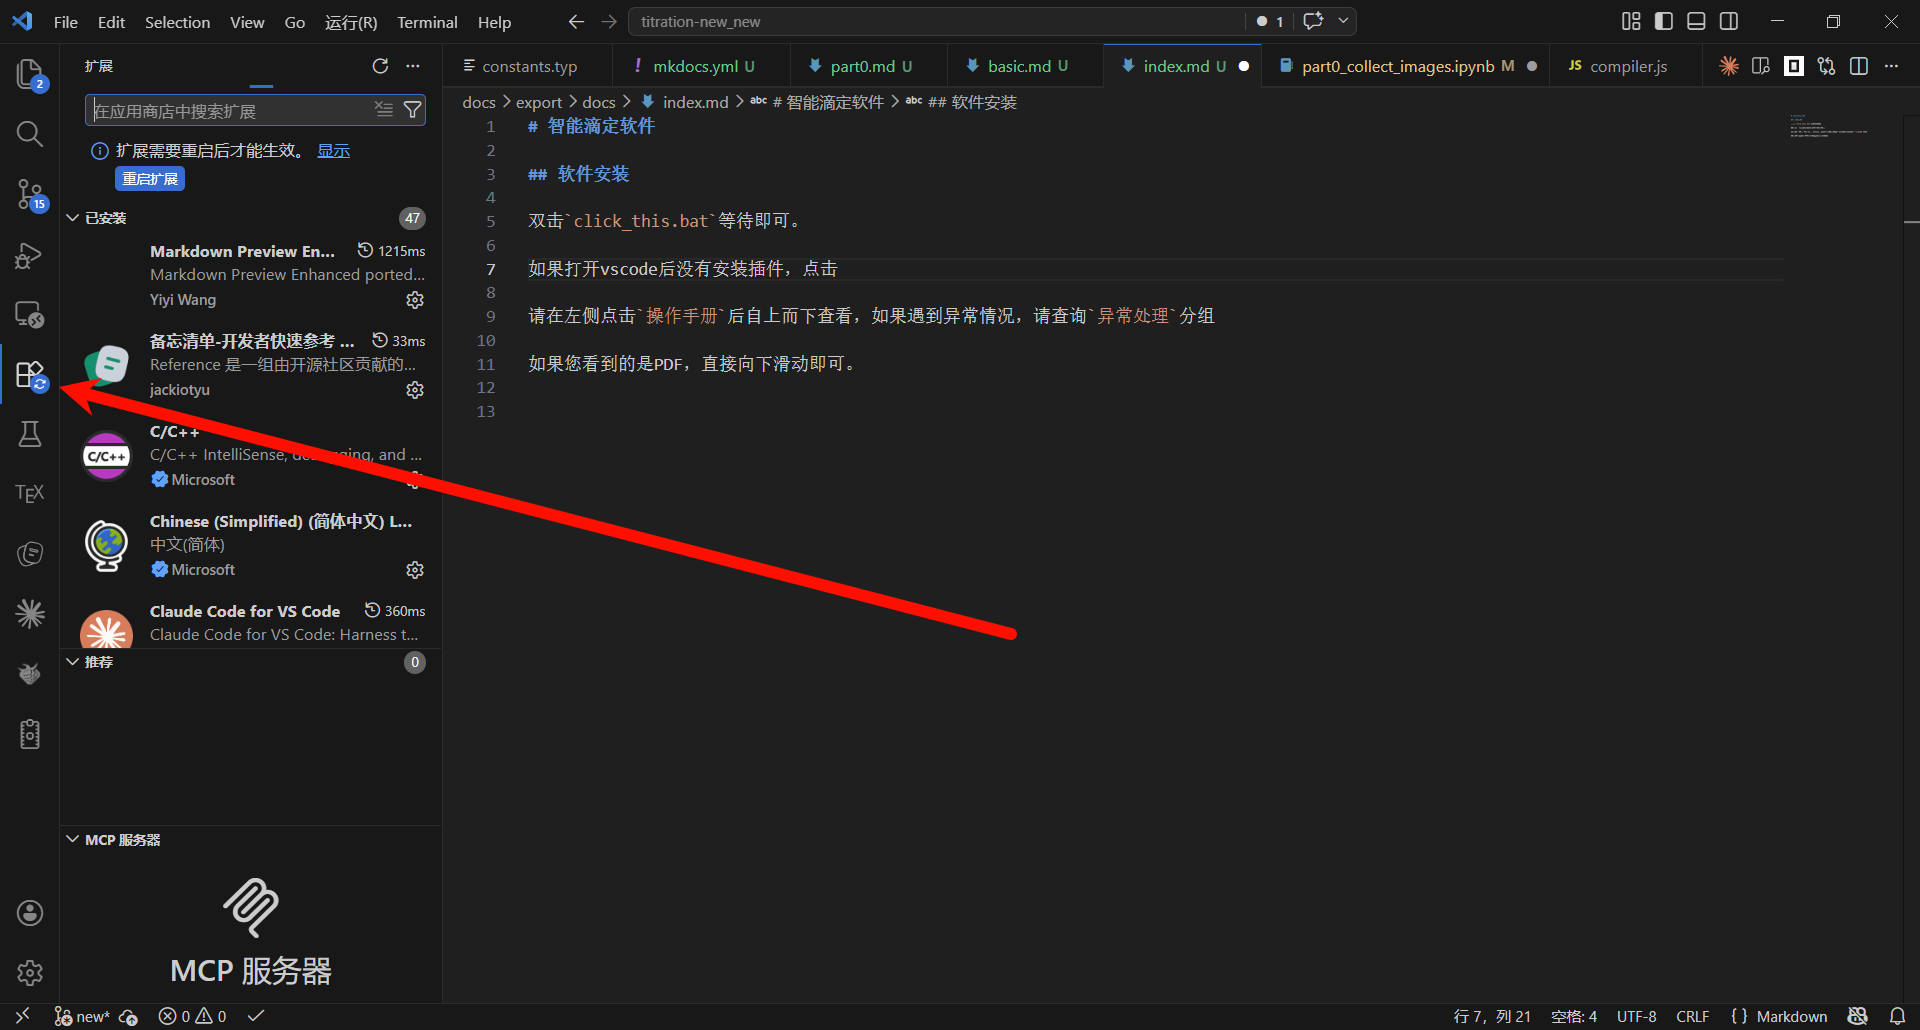This screenshot has height=1030, width=1920.
Task: Click the ## 软件安装 breadcrumb
Action: point(972,102)
